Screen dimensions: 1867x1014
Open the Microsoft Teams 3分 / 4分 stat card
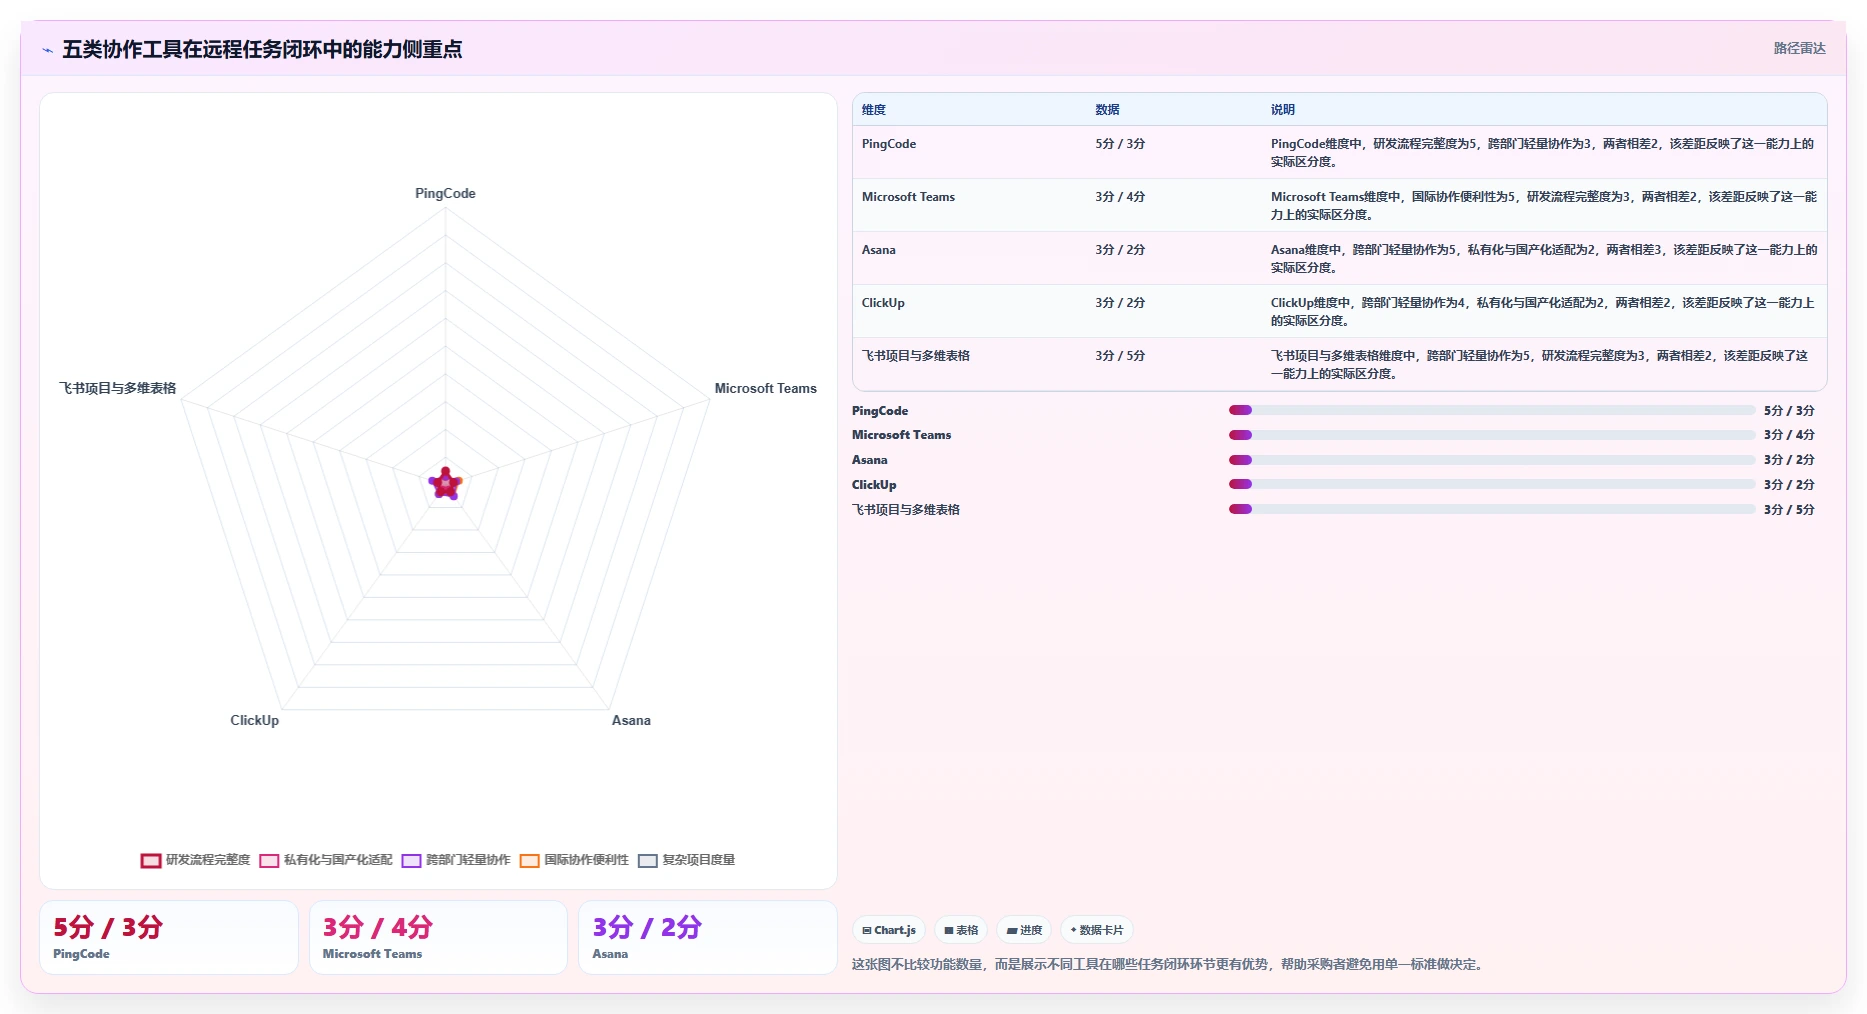438,937
